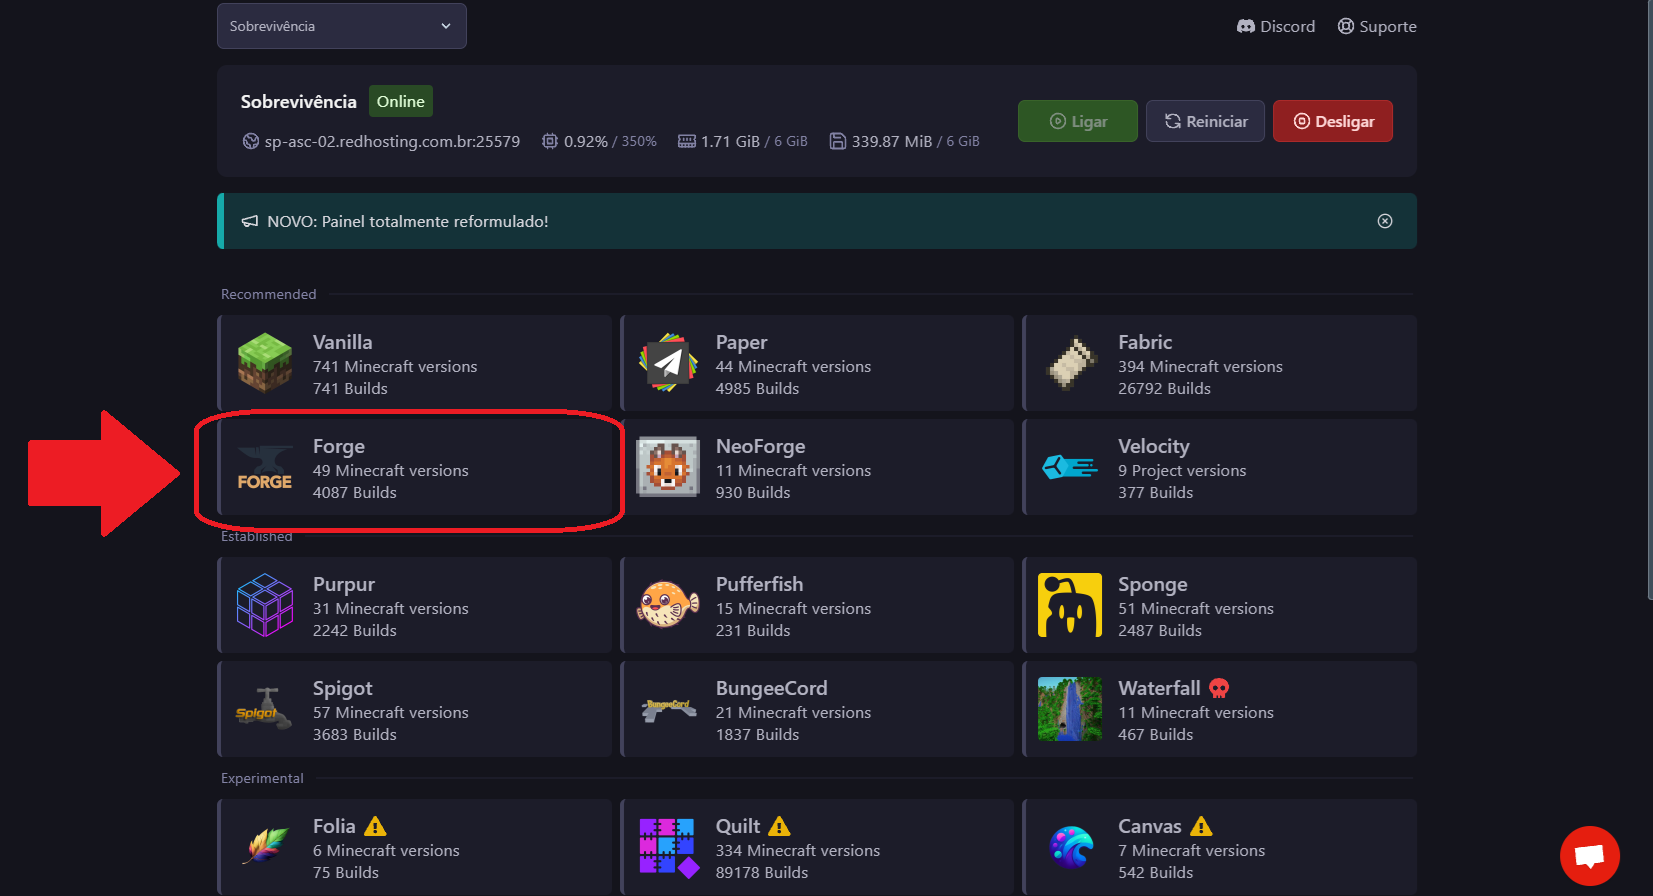Click the BungeeCord icon
The image size is (1653, 896).
[x=668, y=710]
